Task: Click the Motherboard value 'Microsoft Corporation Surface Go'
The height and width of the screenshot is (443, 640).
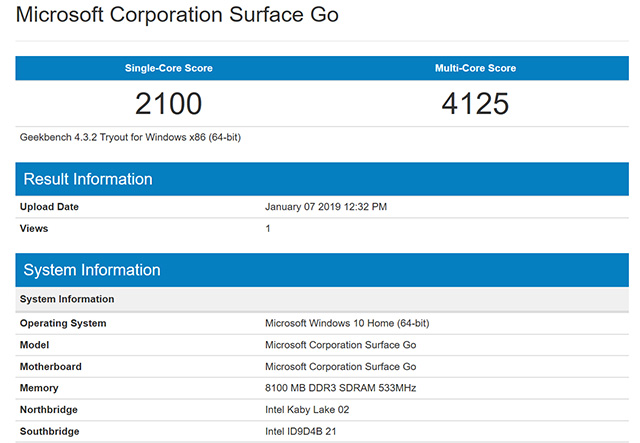Action: (x=340, y=367)
